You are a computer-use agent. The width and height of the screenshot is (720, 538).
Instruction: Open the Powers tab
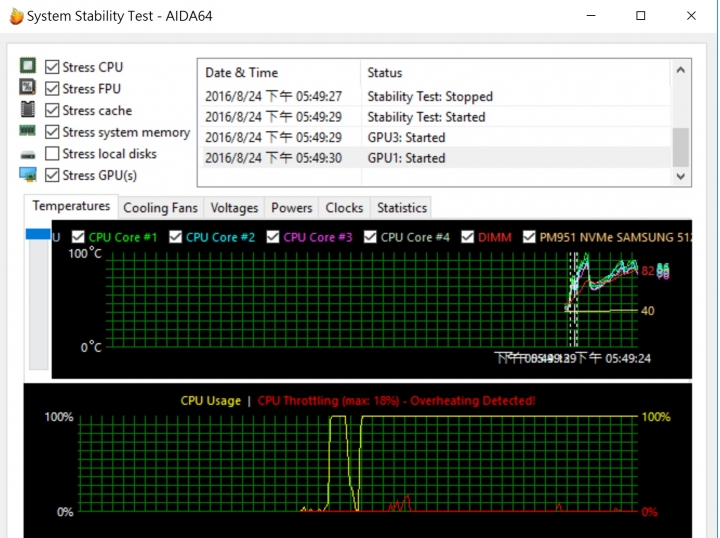(x=292, y=208)
